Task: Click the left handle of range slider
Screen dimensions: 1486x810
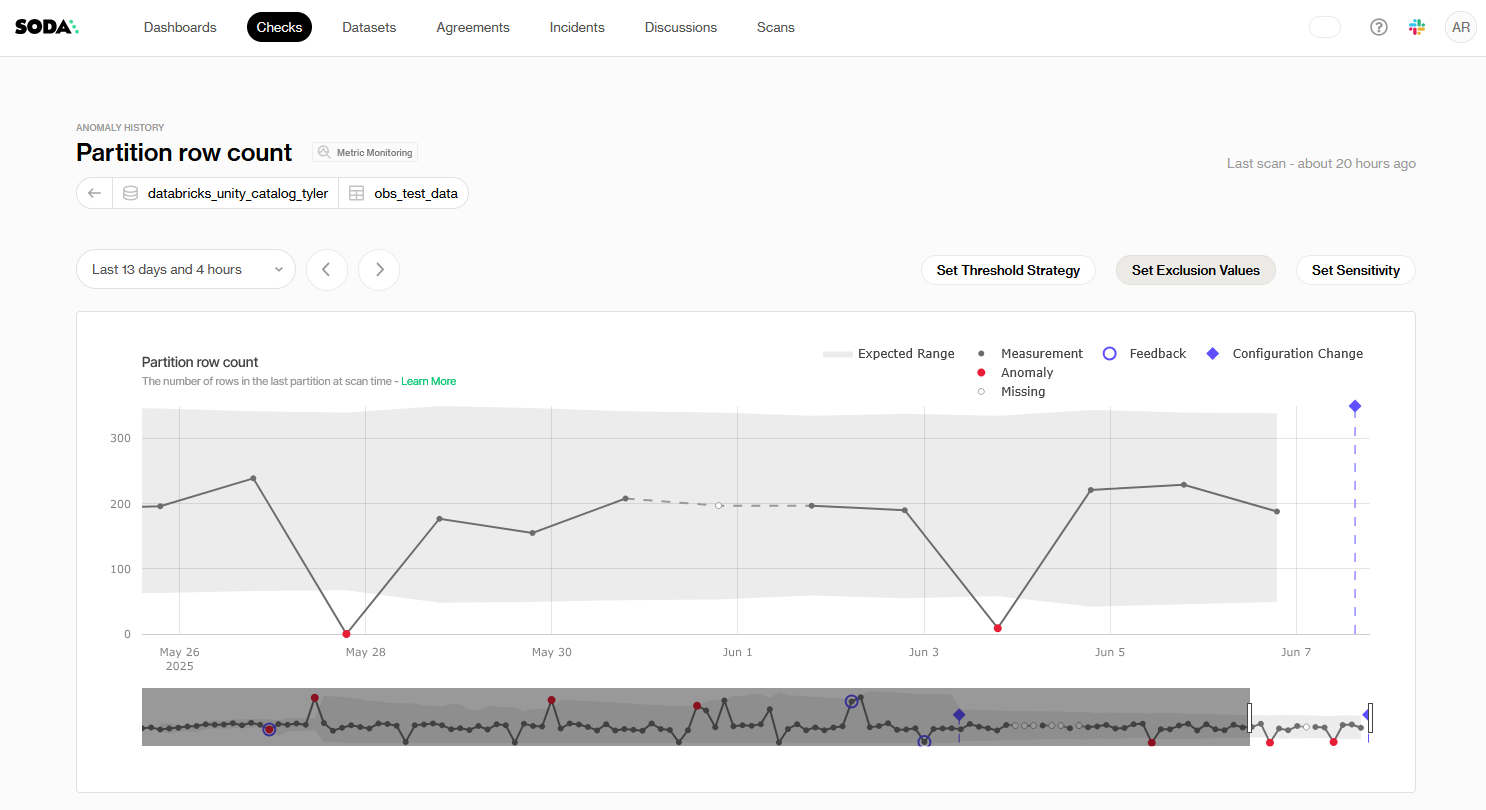Action: (1250, 717)
